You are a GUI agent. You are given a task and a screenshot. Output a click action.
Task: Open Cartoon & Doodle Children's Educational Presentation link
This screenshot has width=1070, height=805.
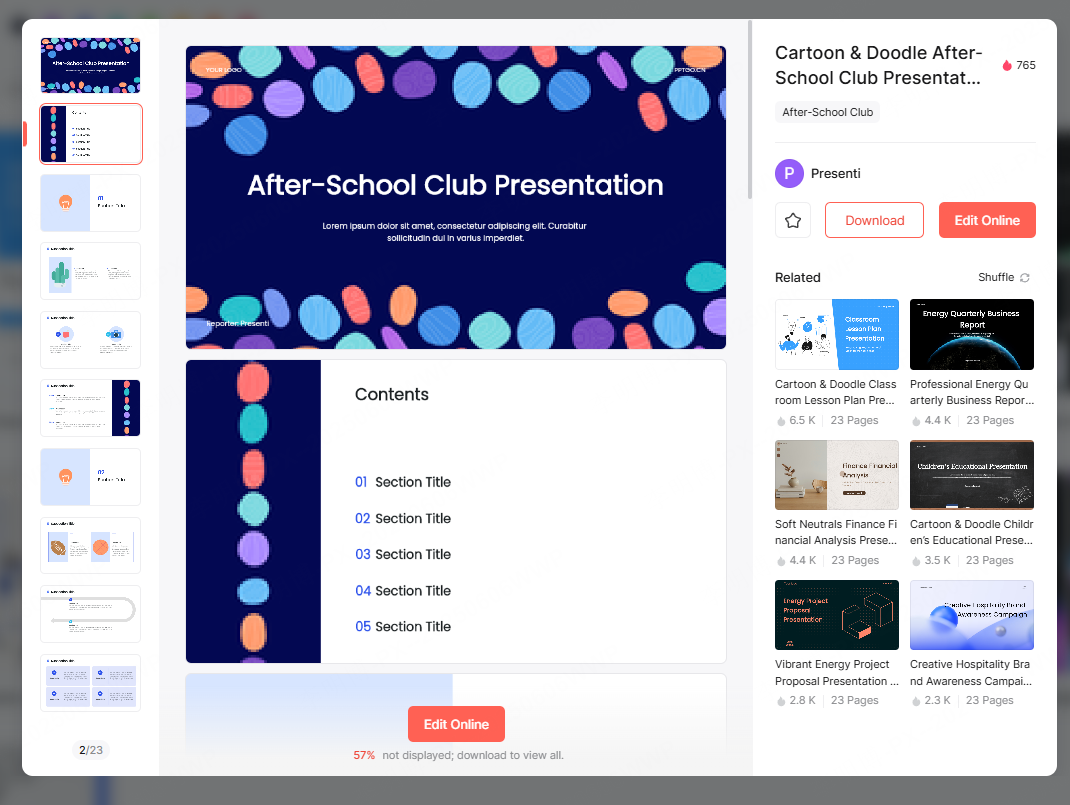point(971,531)
